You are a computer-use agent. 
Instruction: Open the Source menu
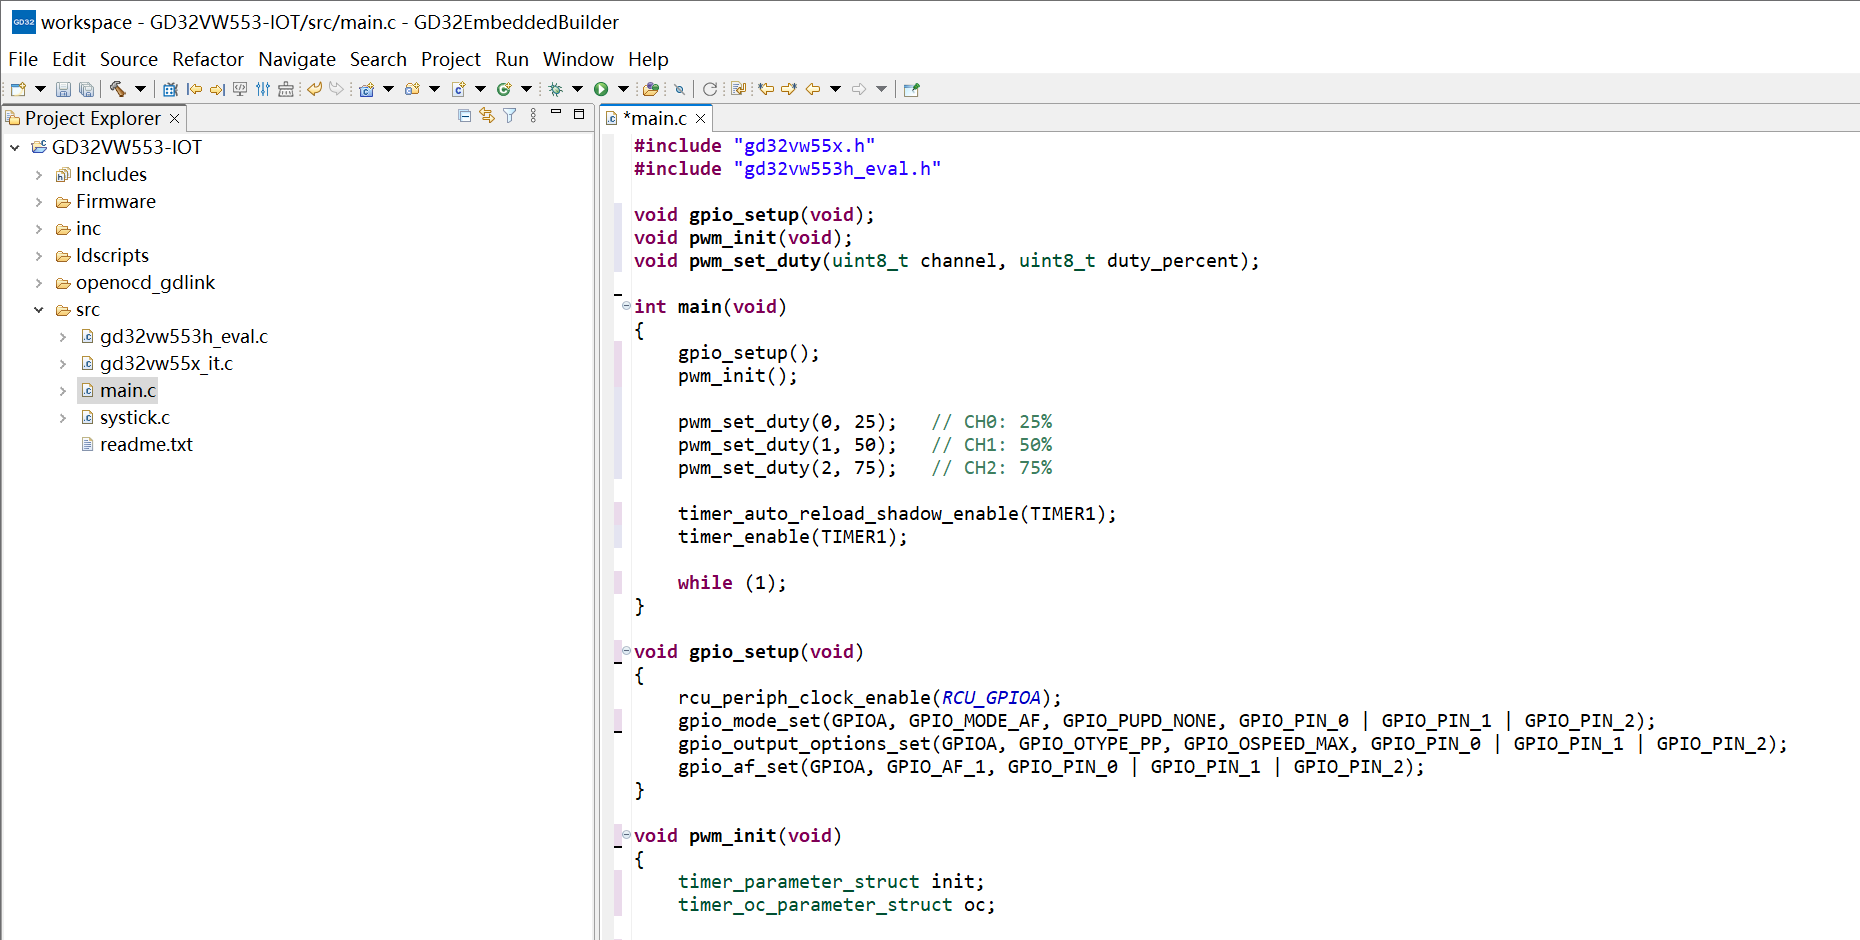[x=129, y=59]
